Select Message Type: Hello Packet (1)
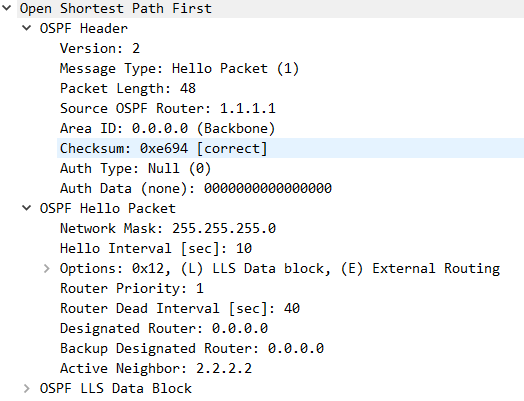The height and width of the screenshot is (401, 524). (179, 69)
